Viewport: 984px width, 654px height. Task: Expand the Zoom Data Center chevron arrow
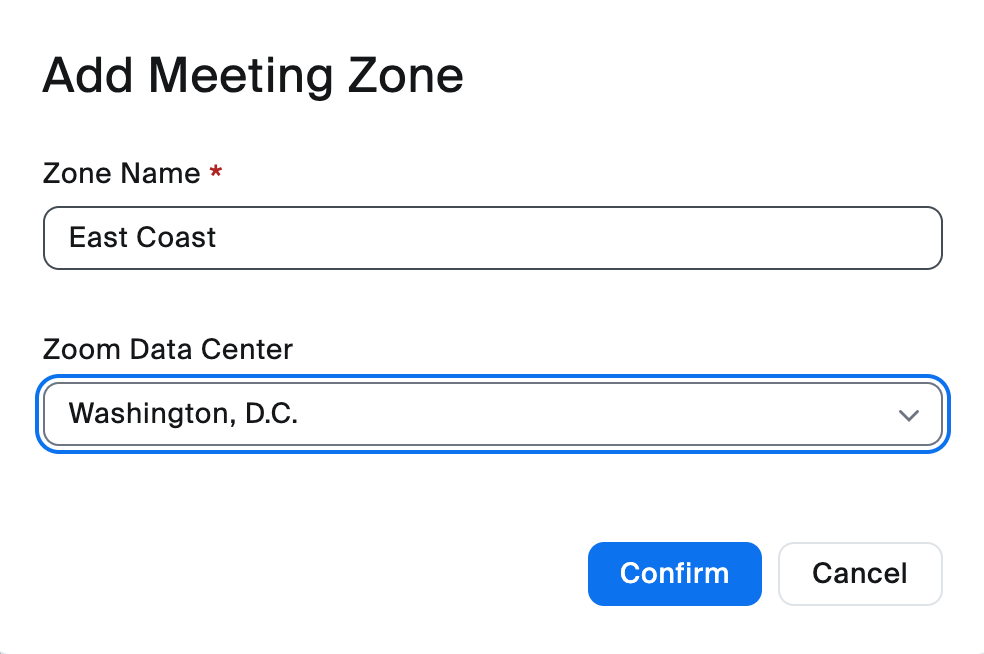pos(908,415)
